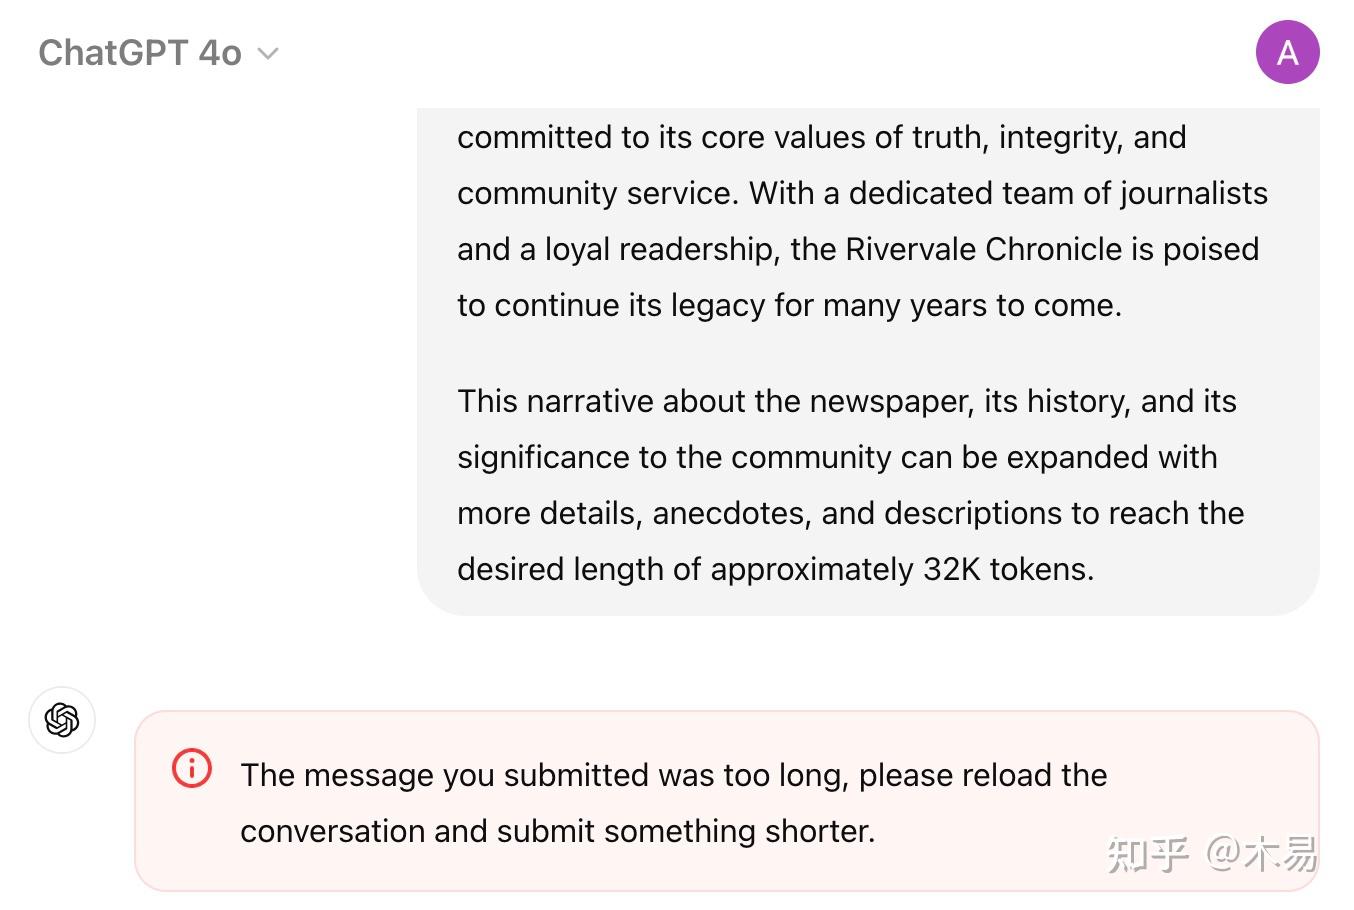Click the words "Rivervale Chronicle" in the message

point(984,249)
